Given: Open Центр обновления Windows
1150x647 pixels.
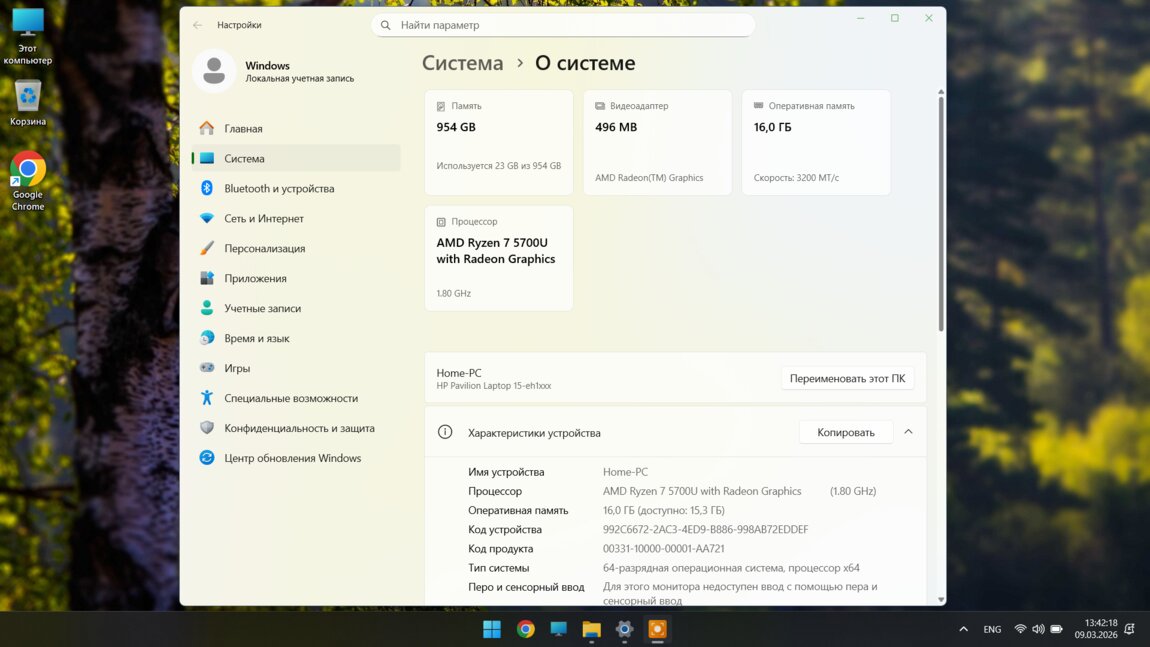Looking at the screenshot, I should (292, 458).
